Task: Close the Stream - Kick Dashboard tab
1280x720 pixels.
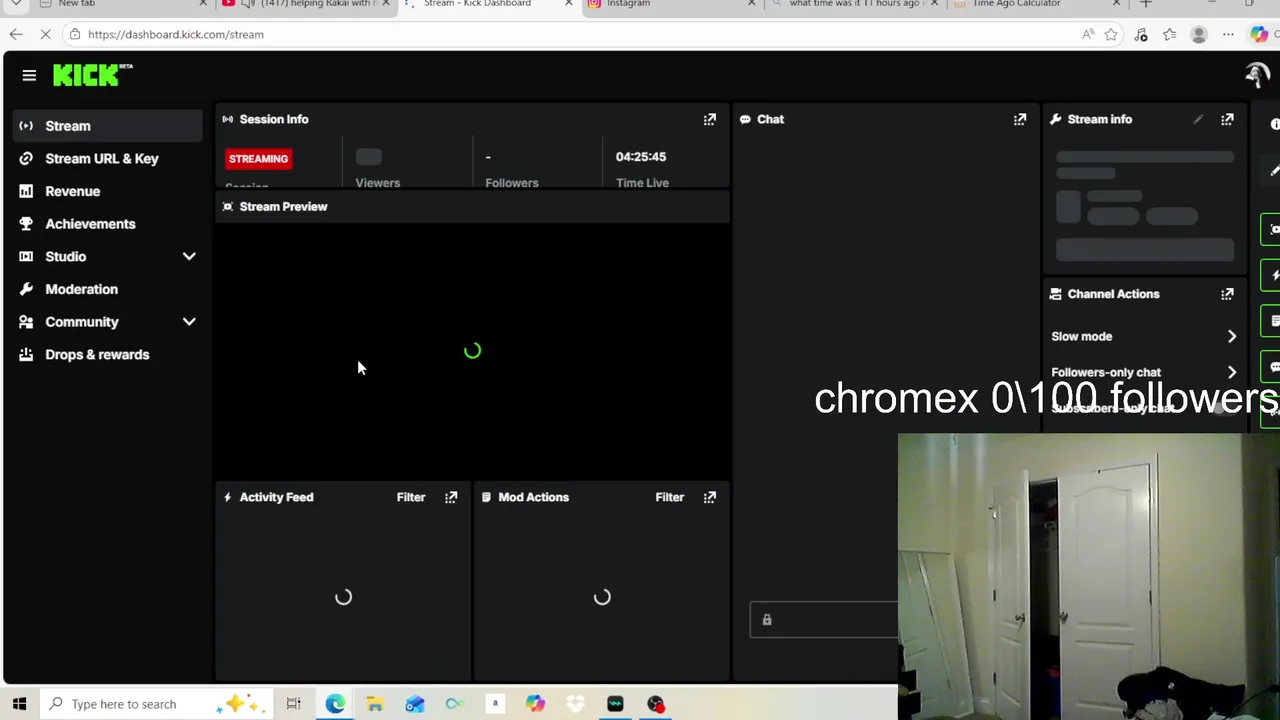Action: point(569,4)
